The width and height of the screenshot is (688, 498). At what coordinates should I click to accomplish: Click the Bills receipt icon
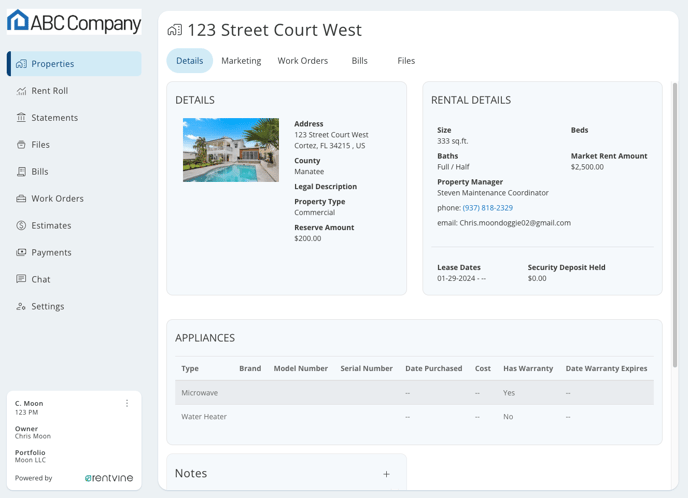21,172
